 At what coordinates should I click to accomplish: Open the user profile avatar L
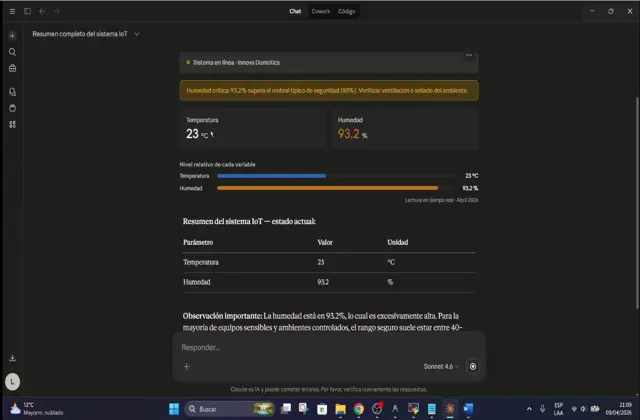click(x=12, y=381)
